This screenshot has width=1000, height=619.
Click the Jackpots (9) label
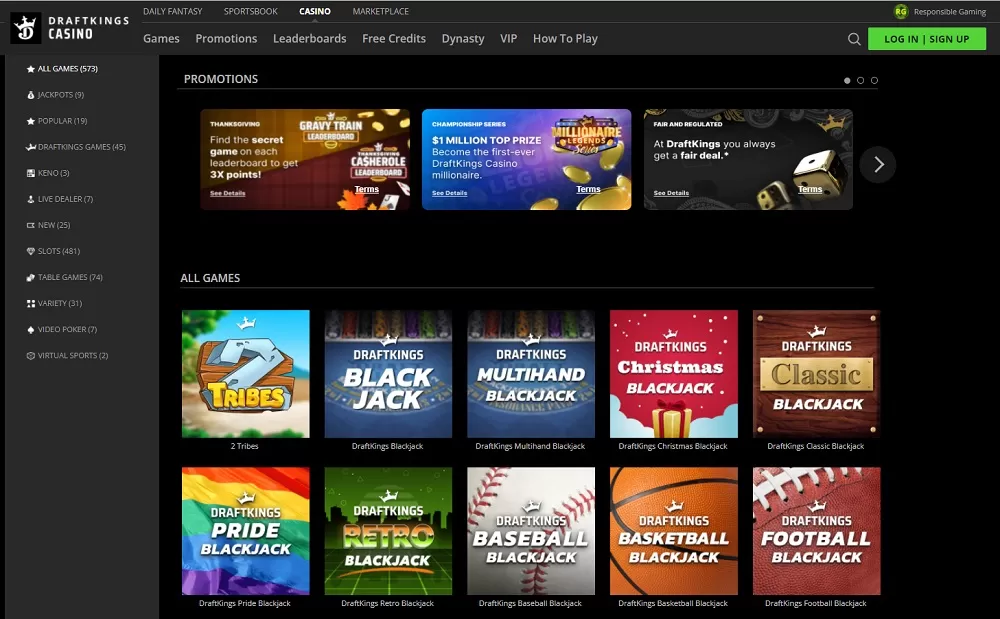pyautogui.click(x=61, y=95)
